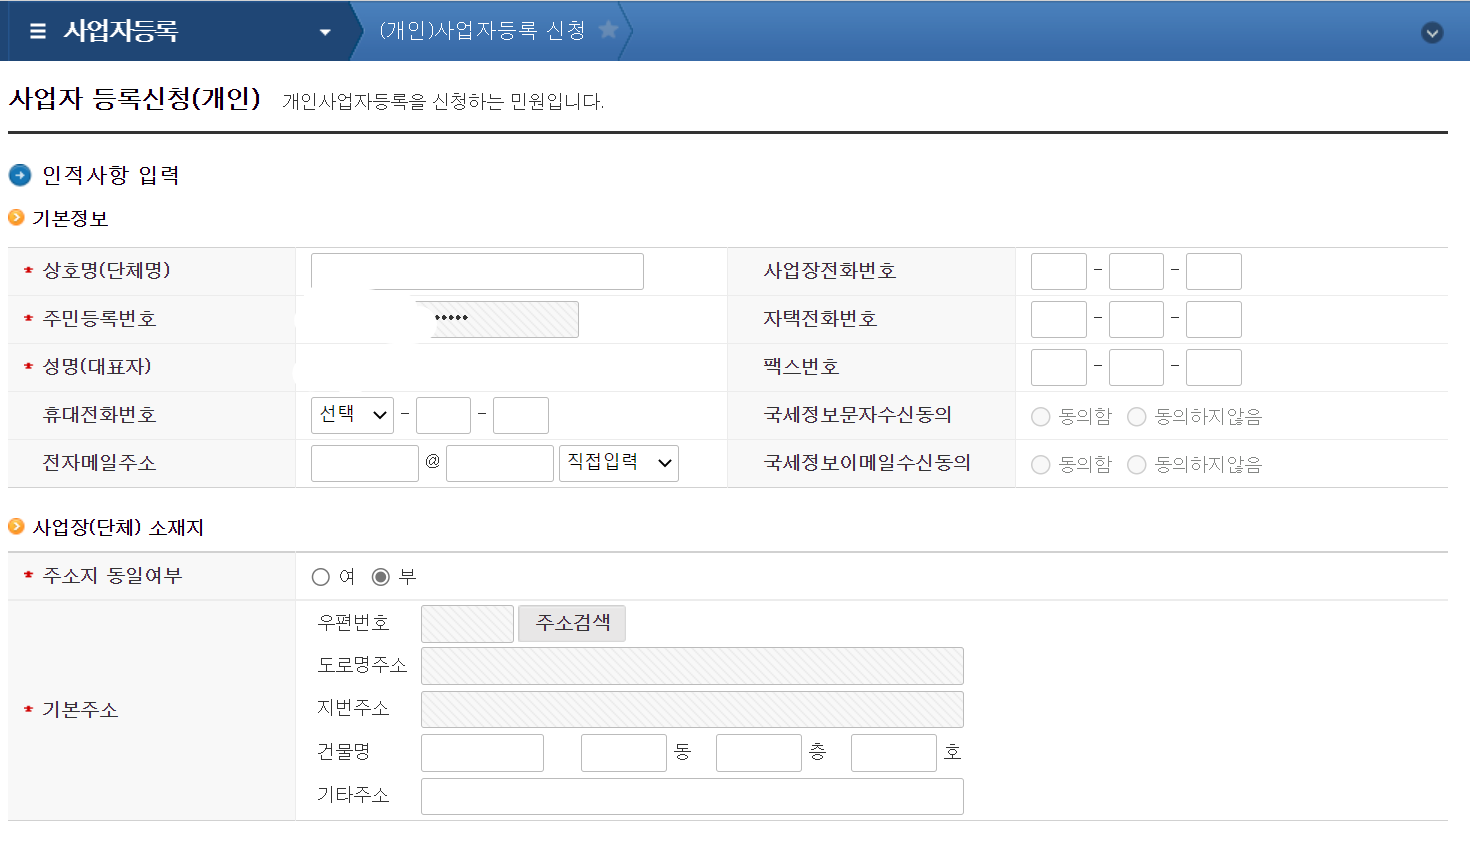Click the 주소검색 button
Image resolution: width=1470 pixels, height=841 pixels.
tap(571, 623)
